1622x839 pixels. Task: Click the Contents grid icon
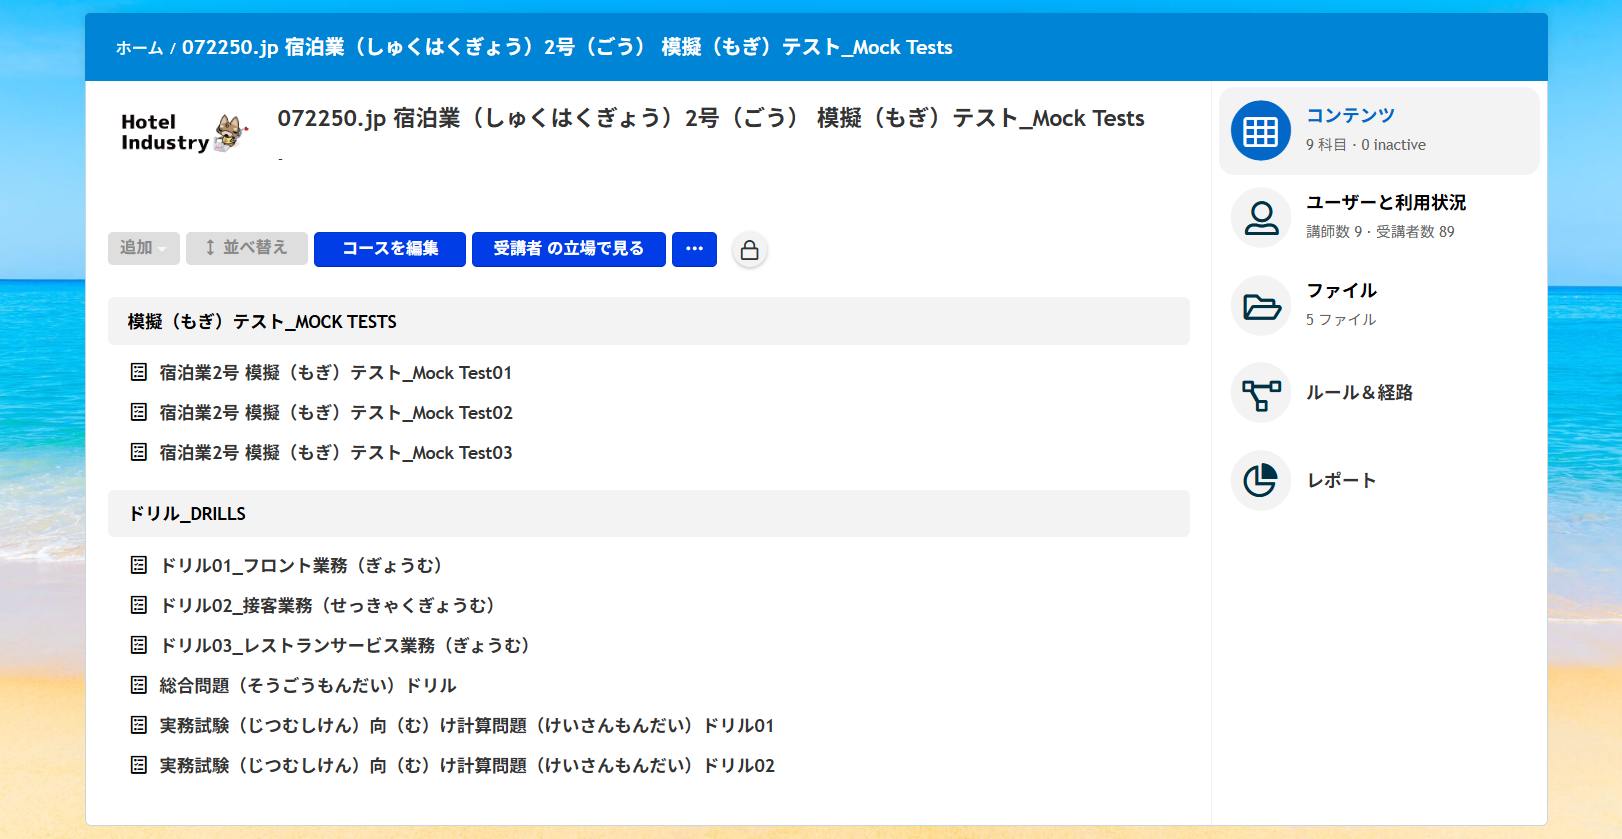[1260, 131]
